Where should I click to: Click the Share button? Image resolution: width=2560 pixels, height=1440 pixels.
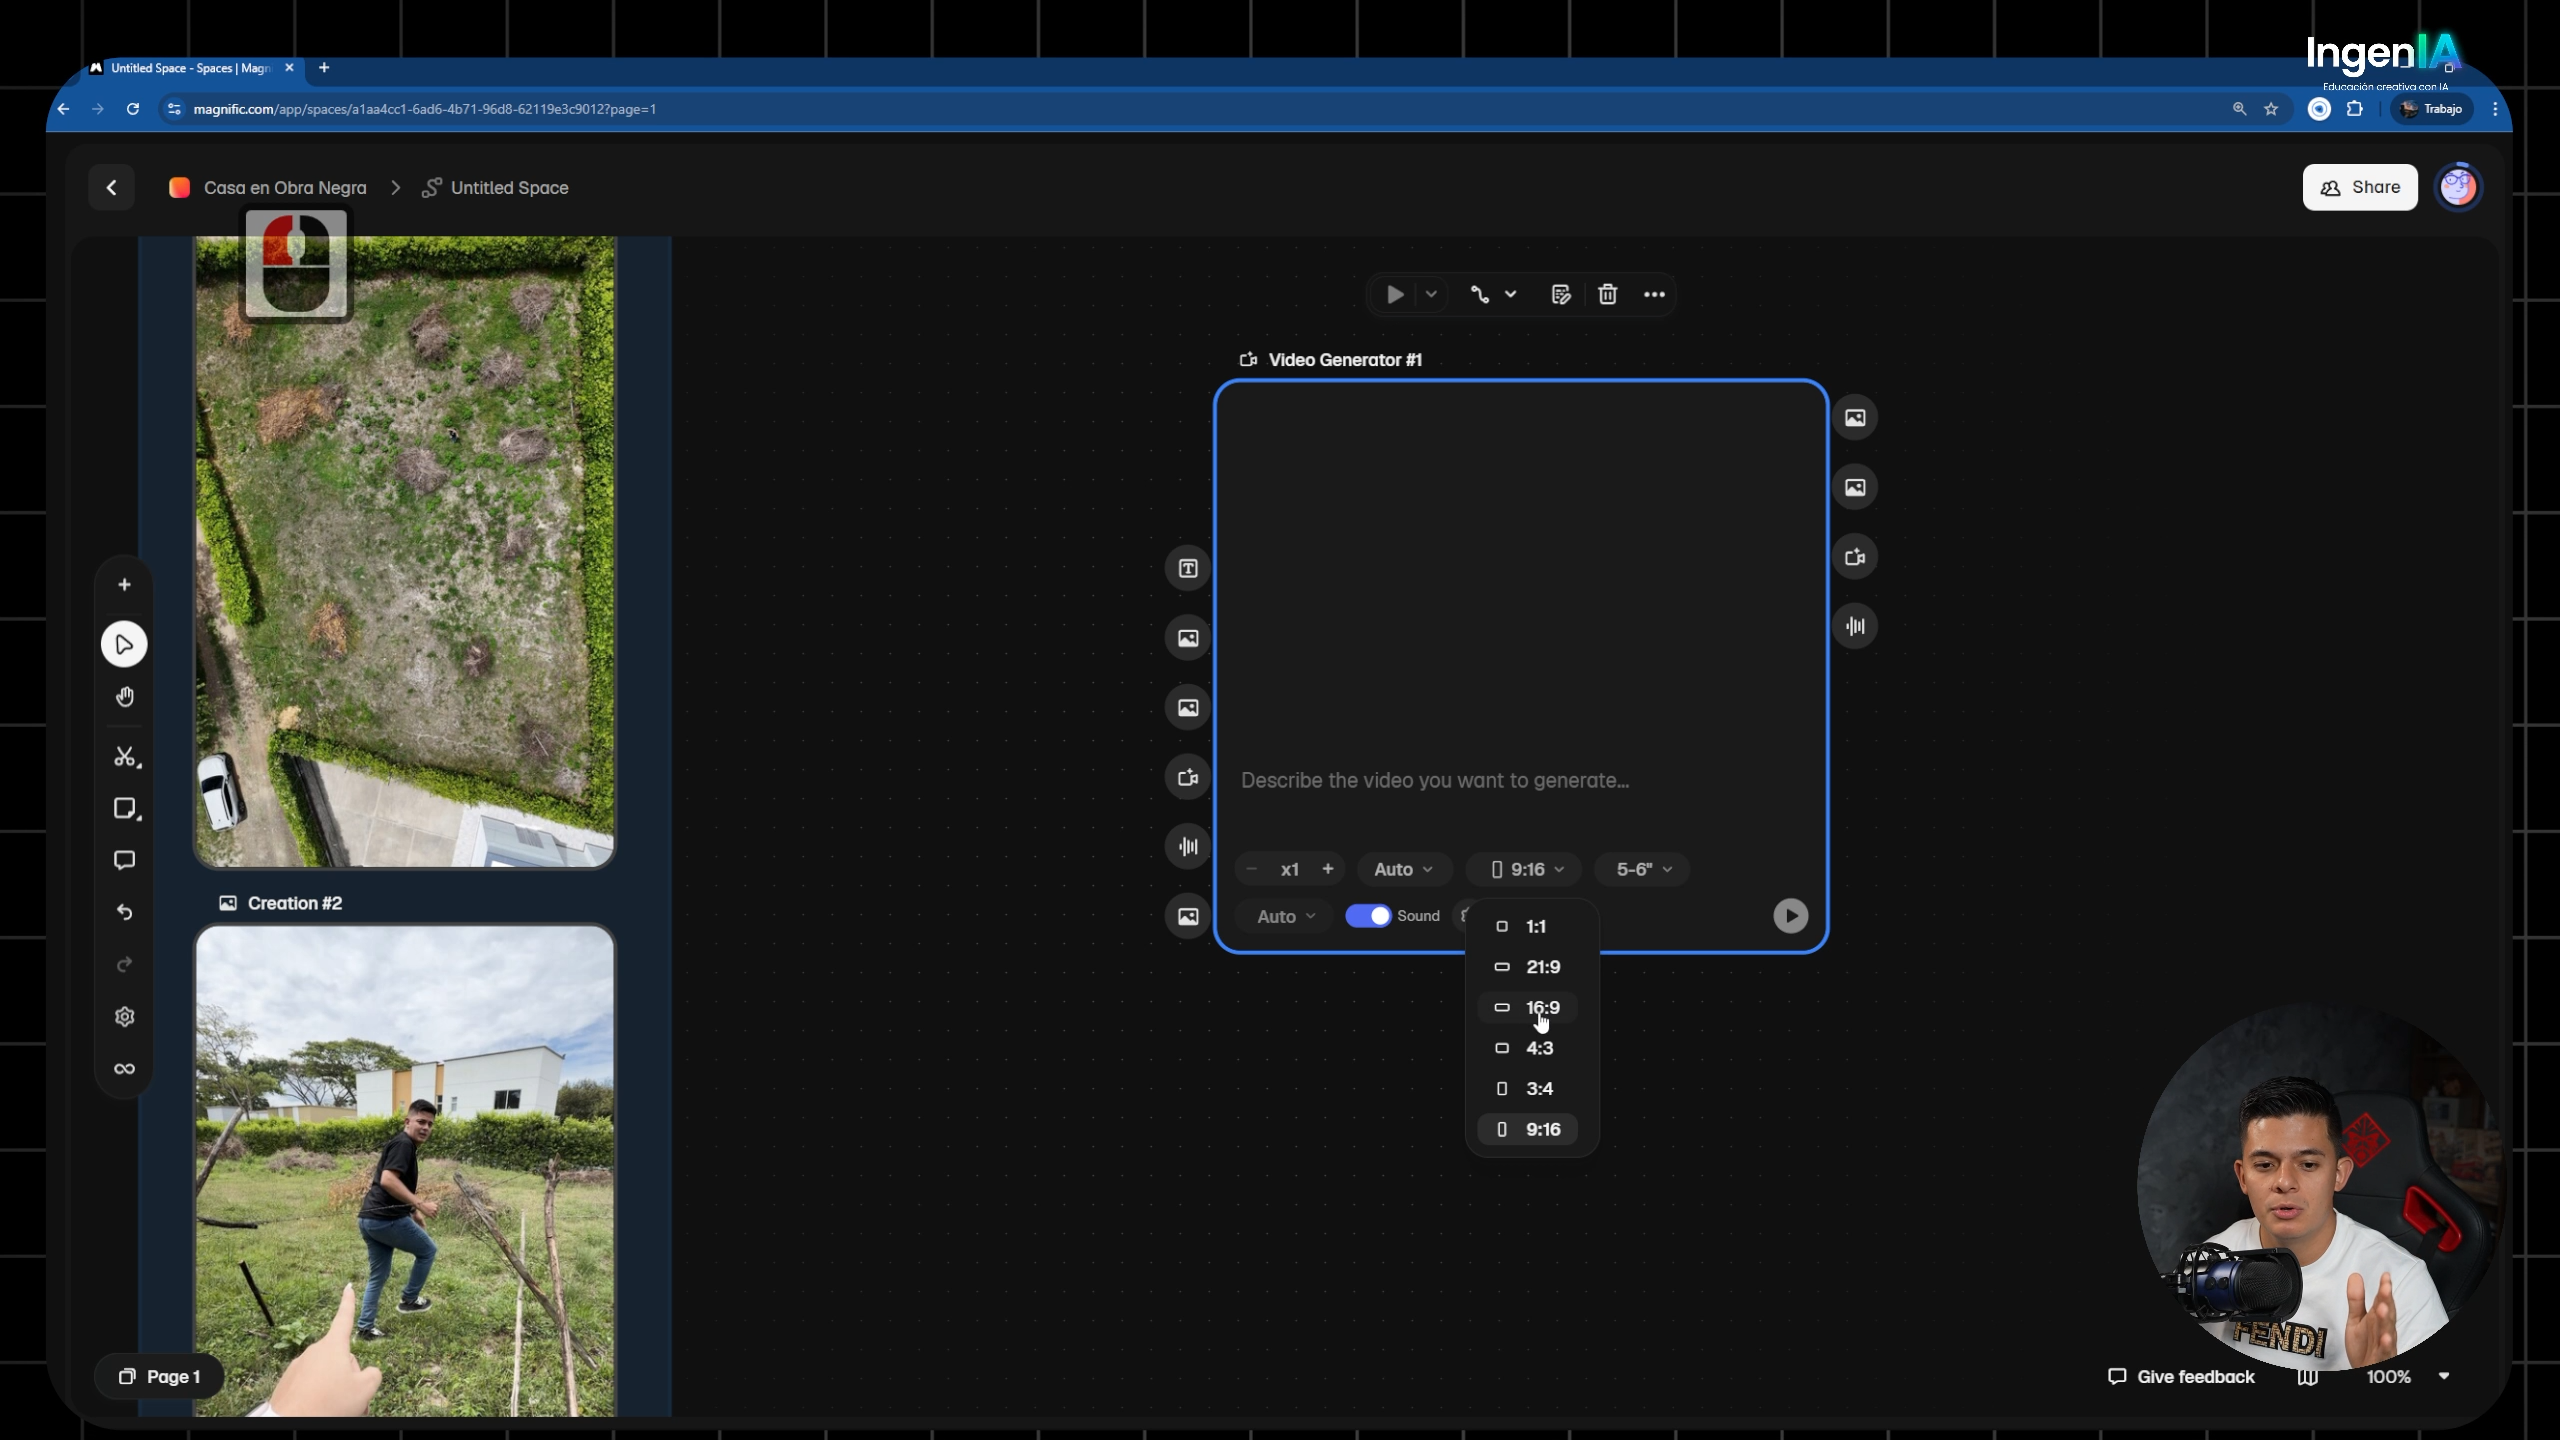(2360, 187)
